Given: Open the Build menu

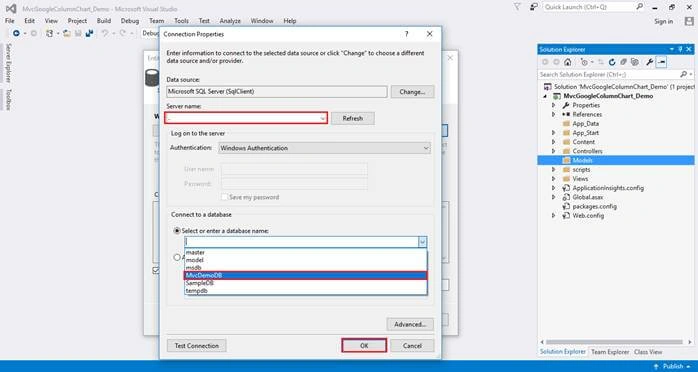Looking at the screenshot, I should click(x=104, y=21).
